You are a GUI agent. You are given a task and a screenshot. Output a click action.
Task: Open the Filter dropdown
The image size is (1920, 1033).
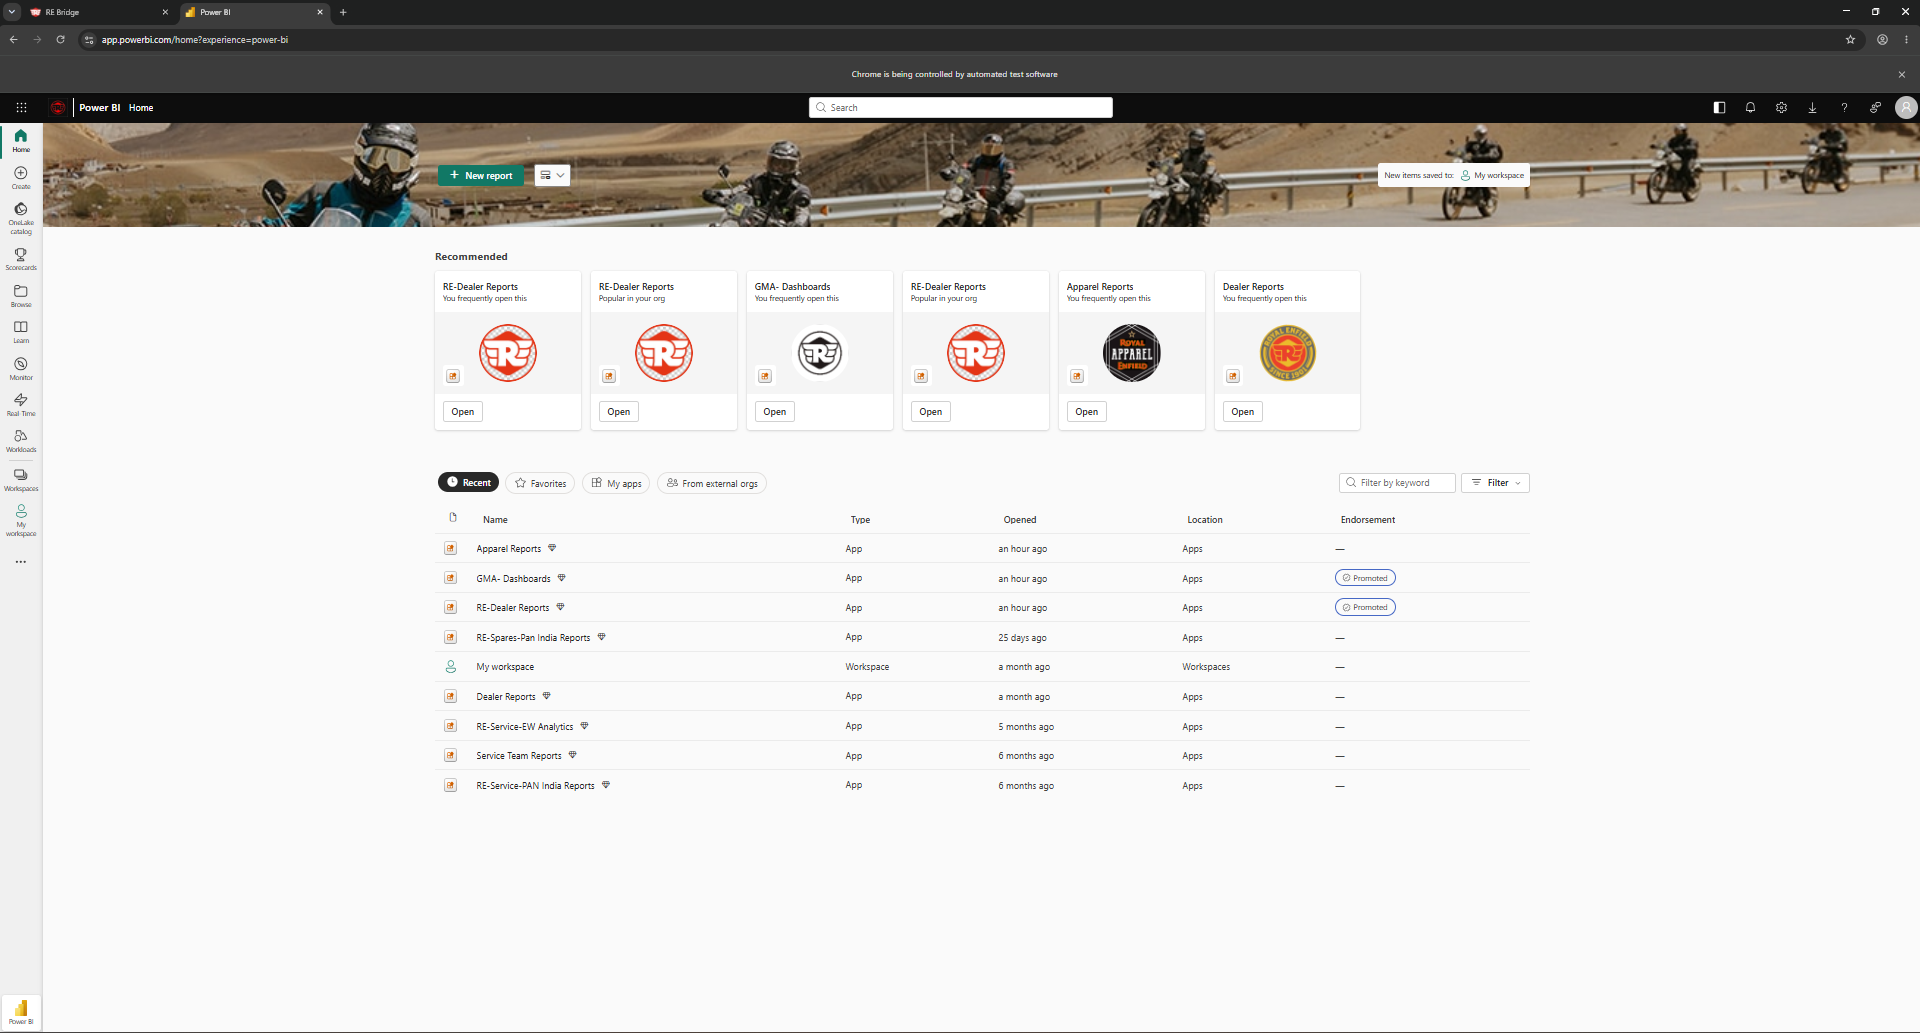point(1495,483)
